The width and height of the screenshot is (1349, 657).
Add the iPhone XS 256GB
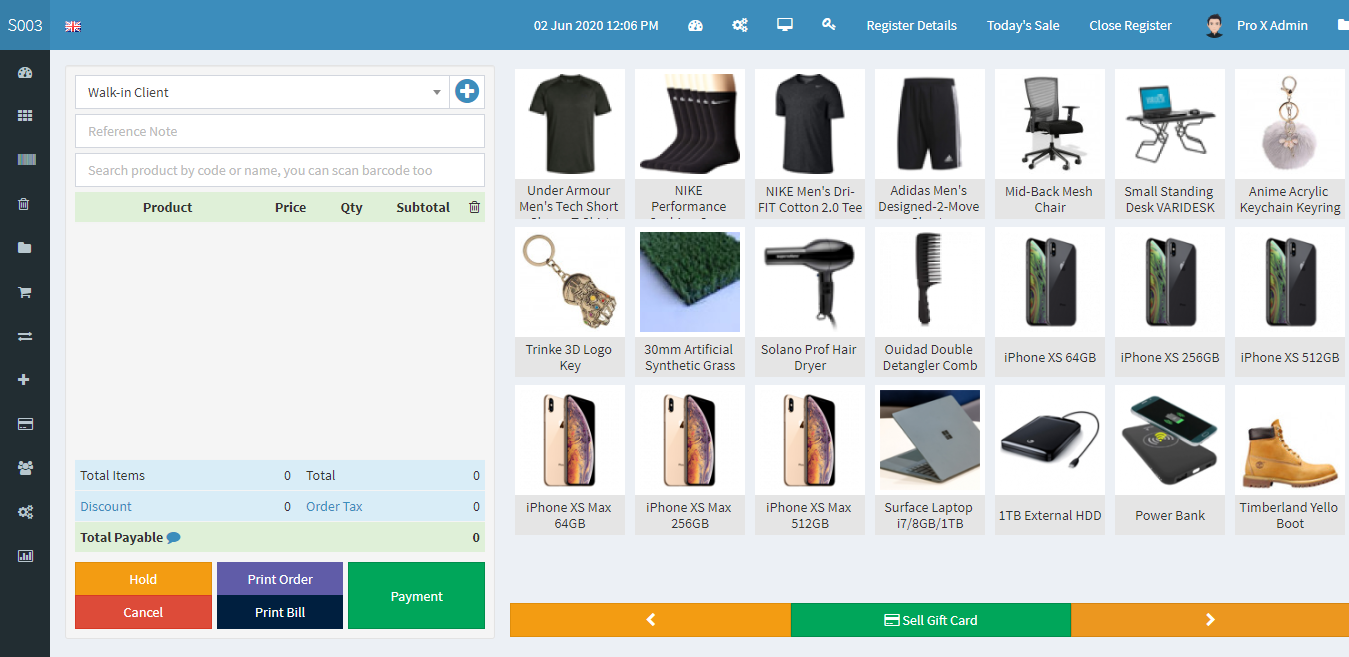[x=1170, y=302]
